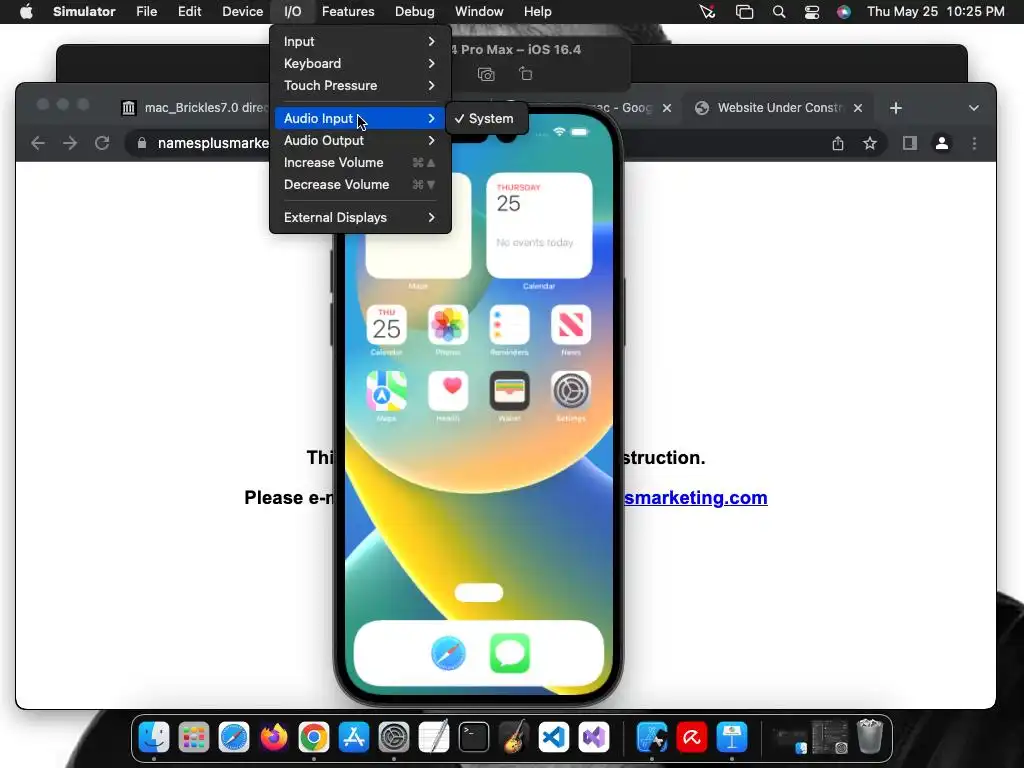Go back in Chrome
This screenshot has width=1024, height=768.
tap(38, 143)
